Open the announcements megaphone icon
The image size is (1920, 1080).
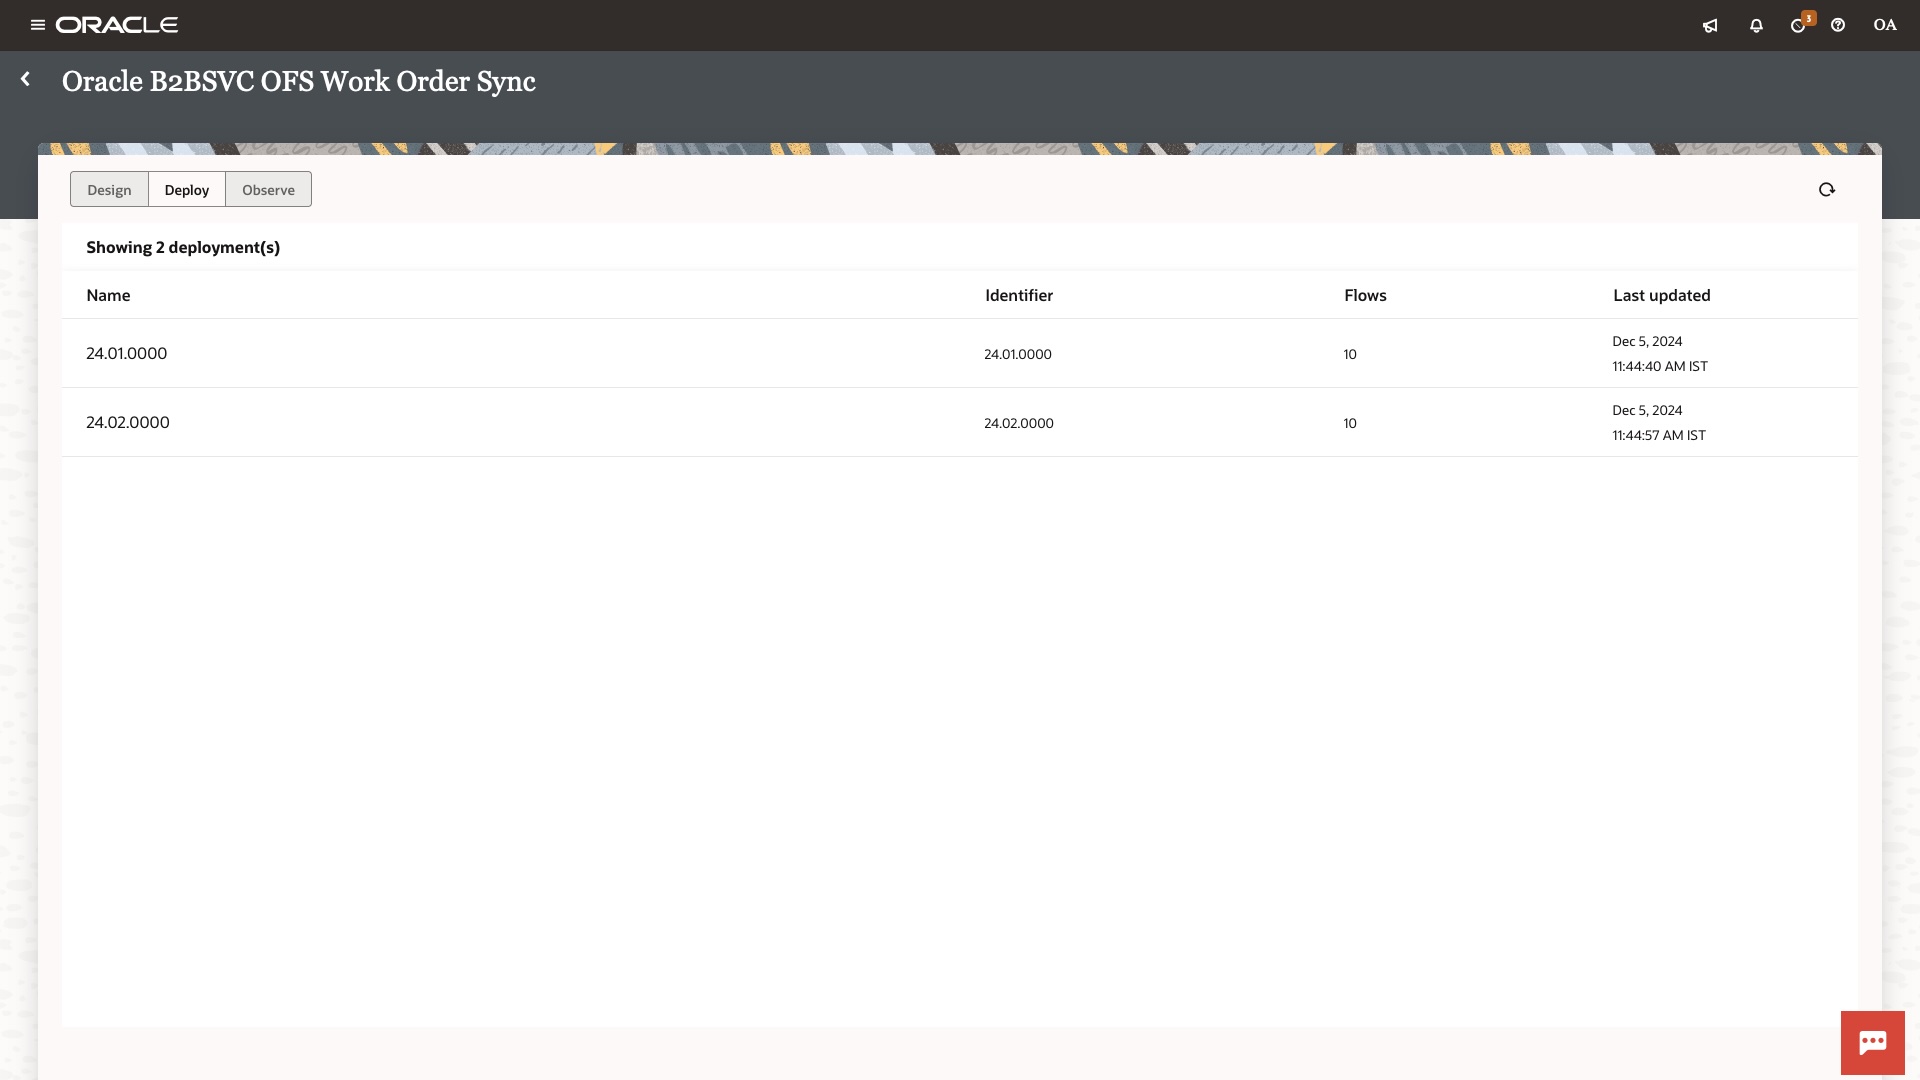(x=1709, y=25)
